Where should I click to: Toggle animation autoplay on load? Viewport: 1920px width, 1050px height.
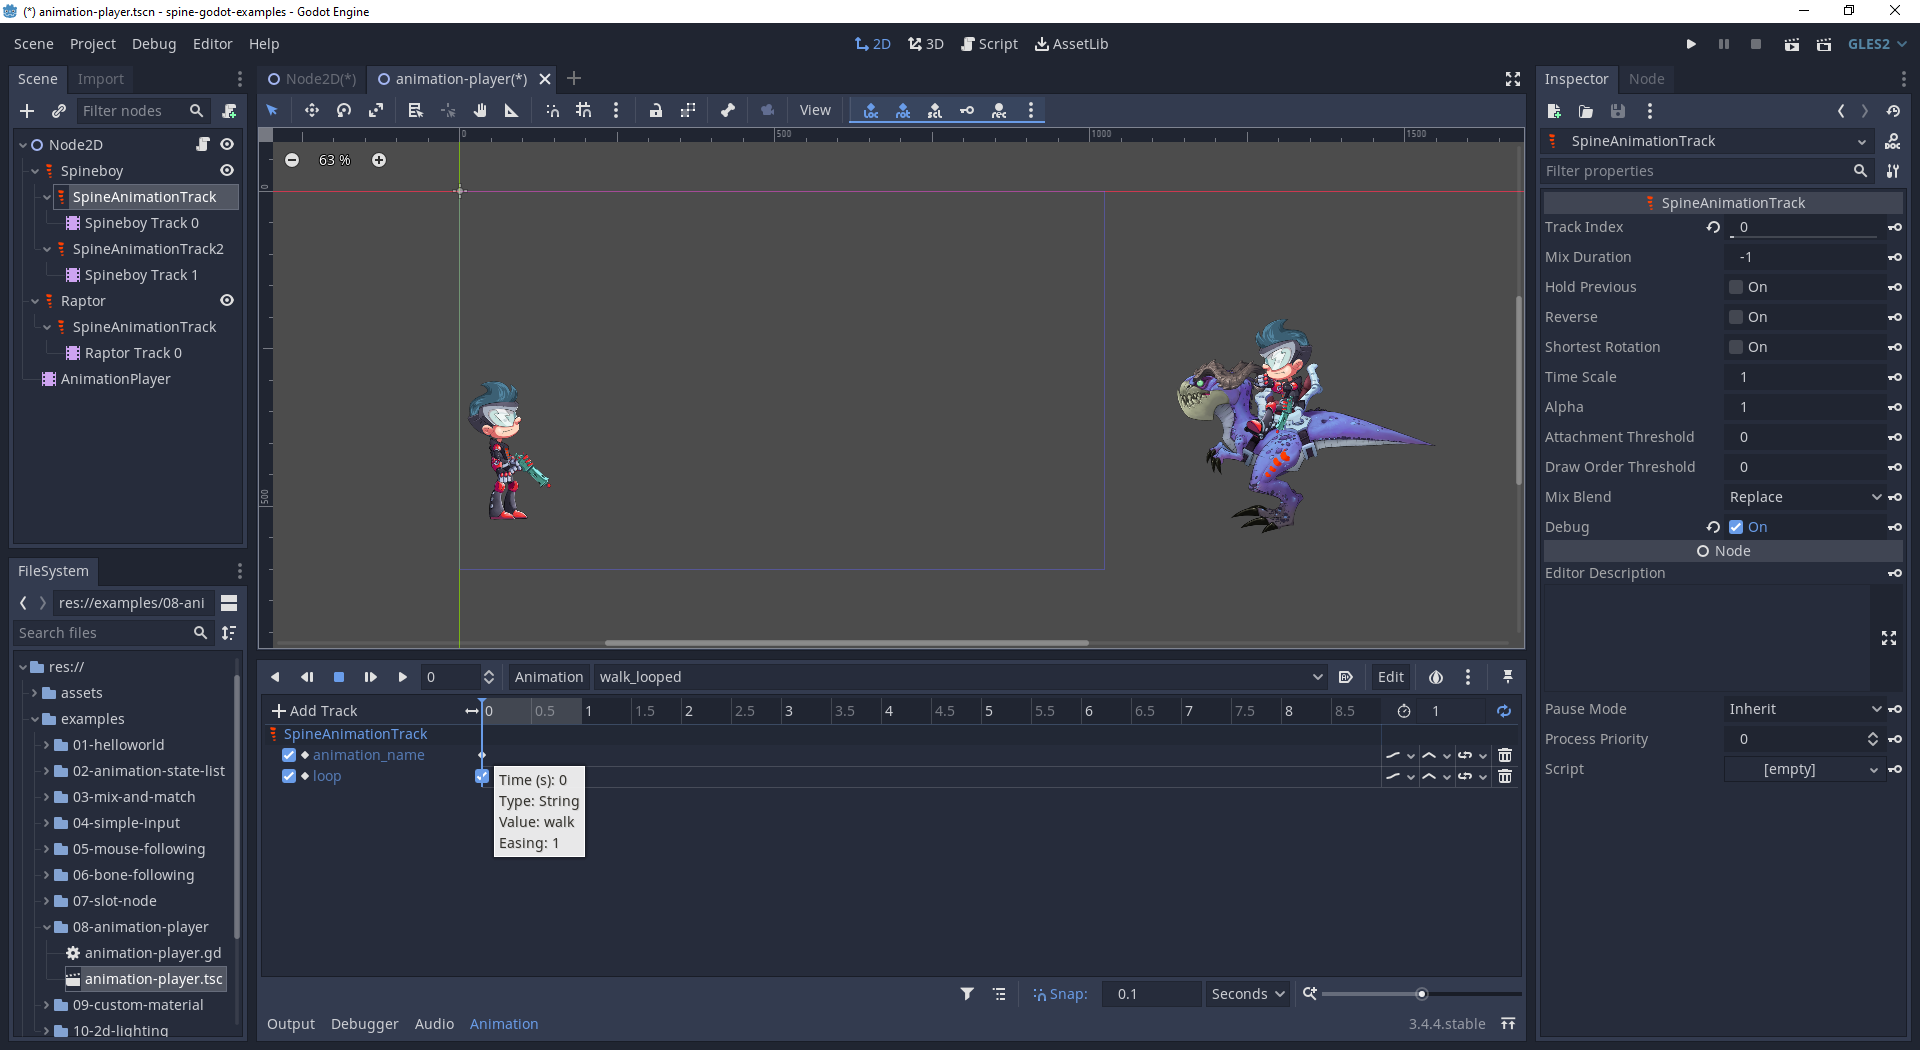tap(1346, 677)
